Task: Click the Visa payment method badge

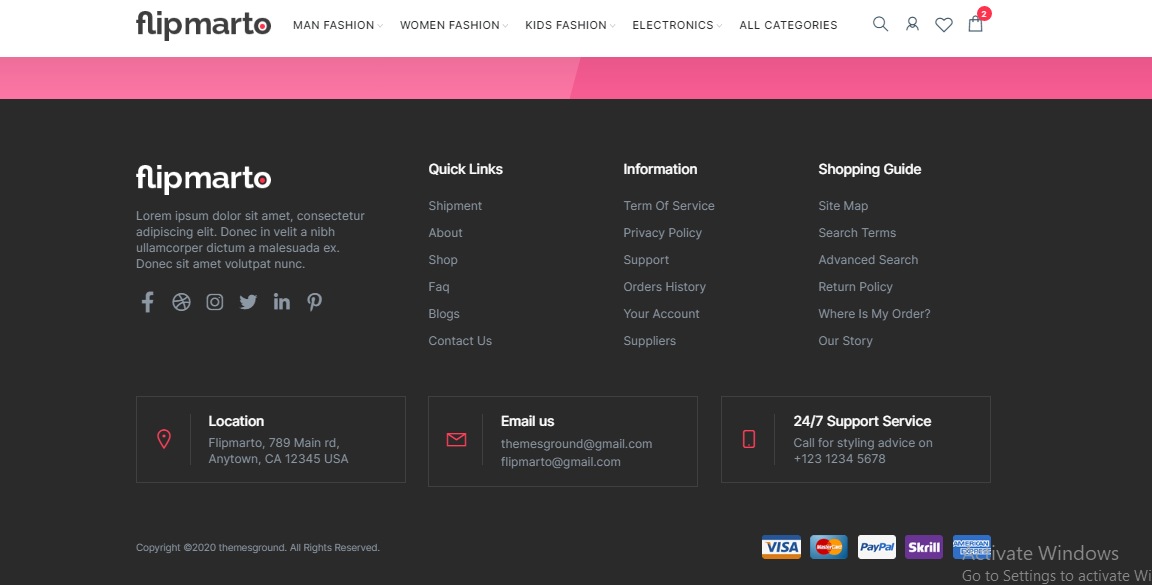Action: (x=781, y=547)
